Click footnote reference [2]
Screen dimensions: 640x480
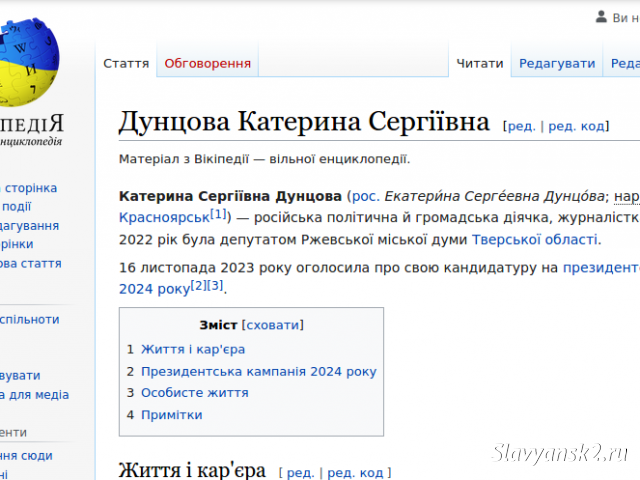pyautogui.click(x=199, y=285)
